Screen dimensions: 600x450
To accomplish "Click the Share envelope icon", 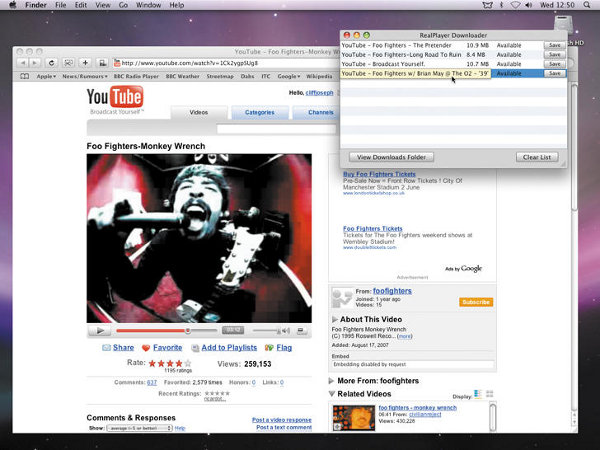I will [106, 347].
